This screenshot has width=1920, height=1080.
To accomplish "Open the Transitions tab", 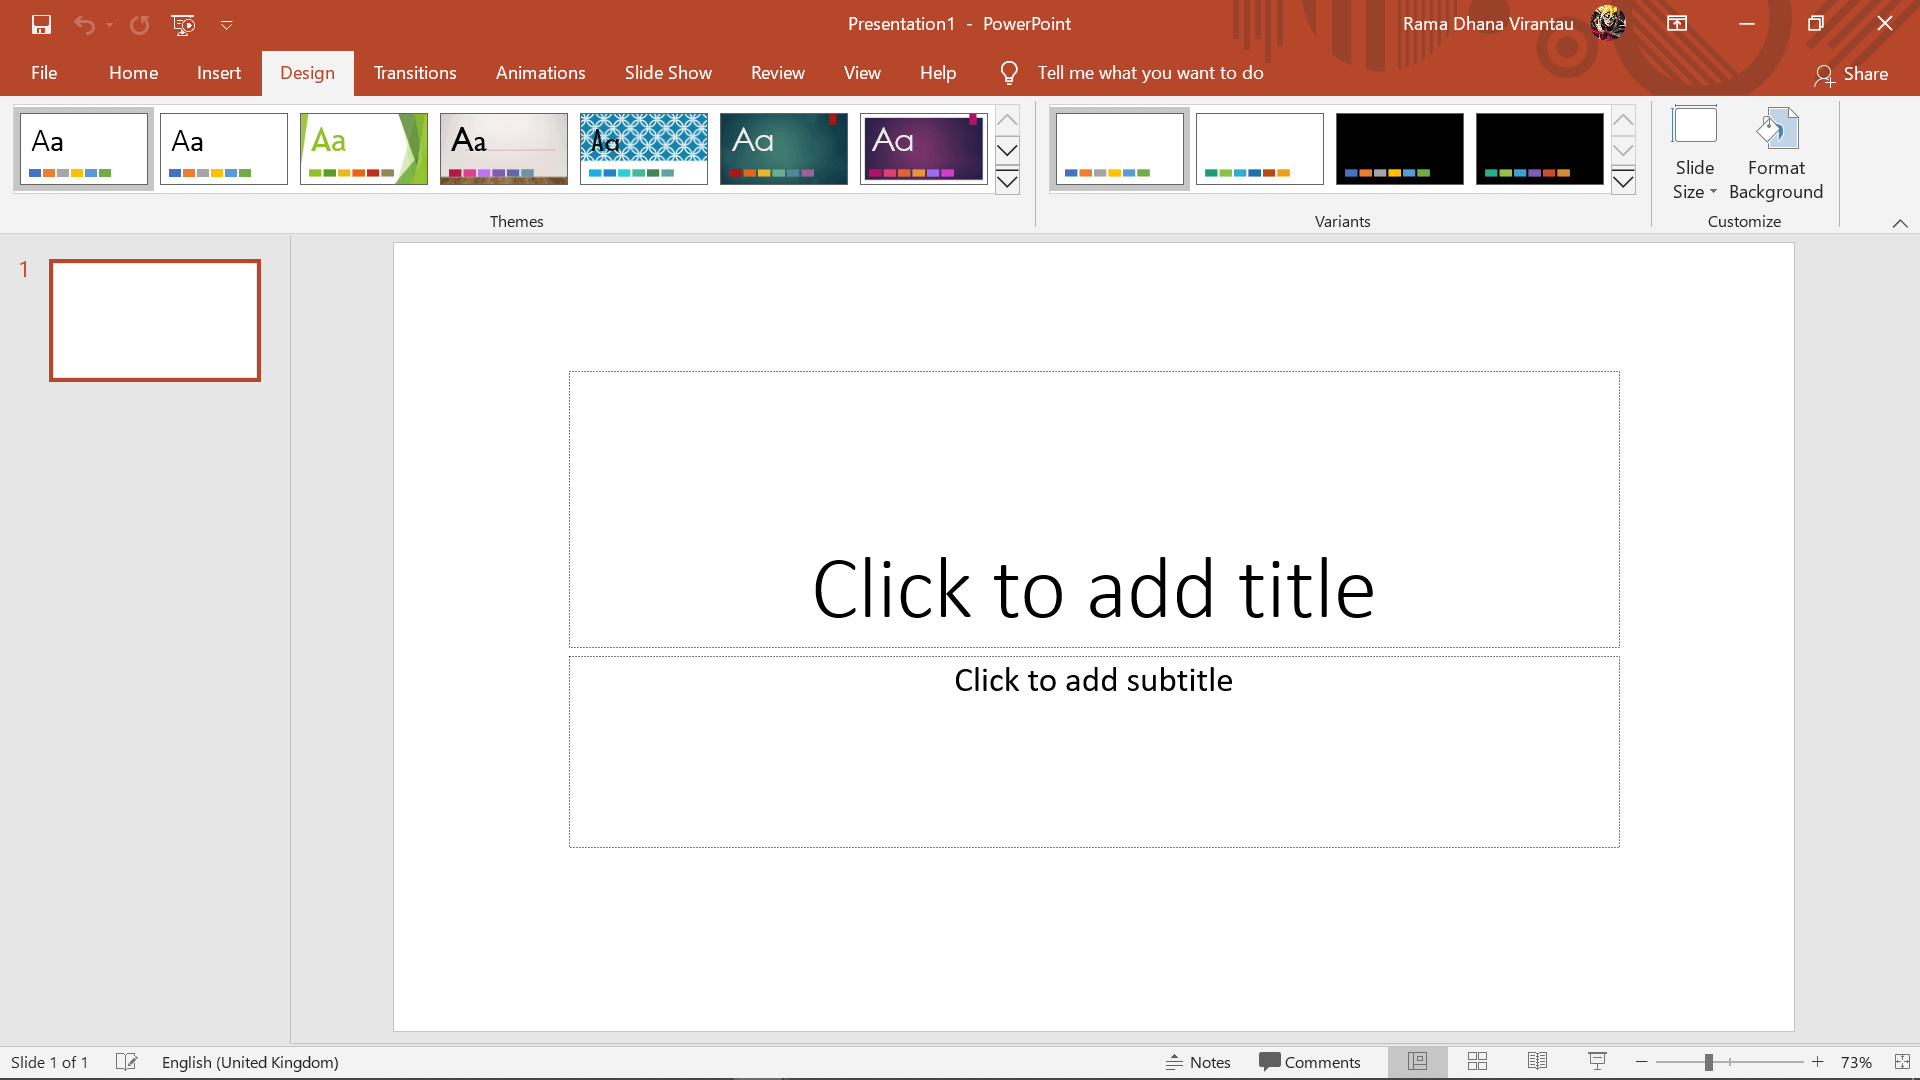I will pos(415,73).
